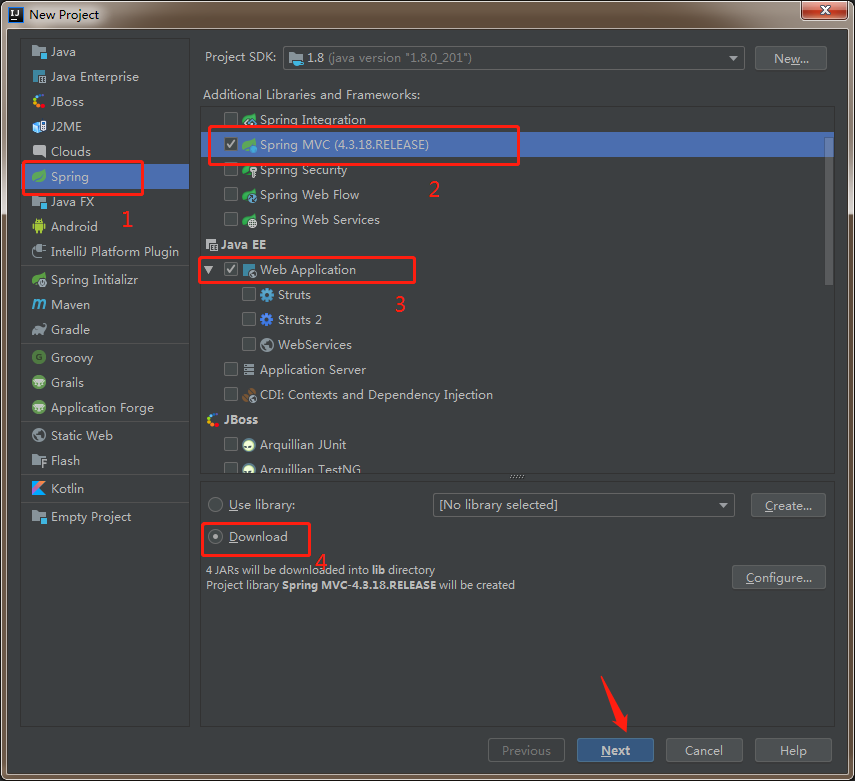Click the WebServices globe icon
This screenshot has width=855, height=781.
(x=267, y=345)
